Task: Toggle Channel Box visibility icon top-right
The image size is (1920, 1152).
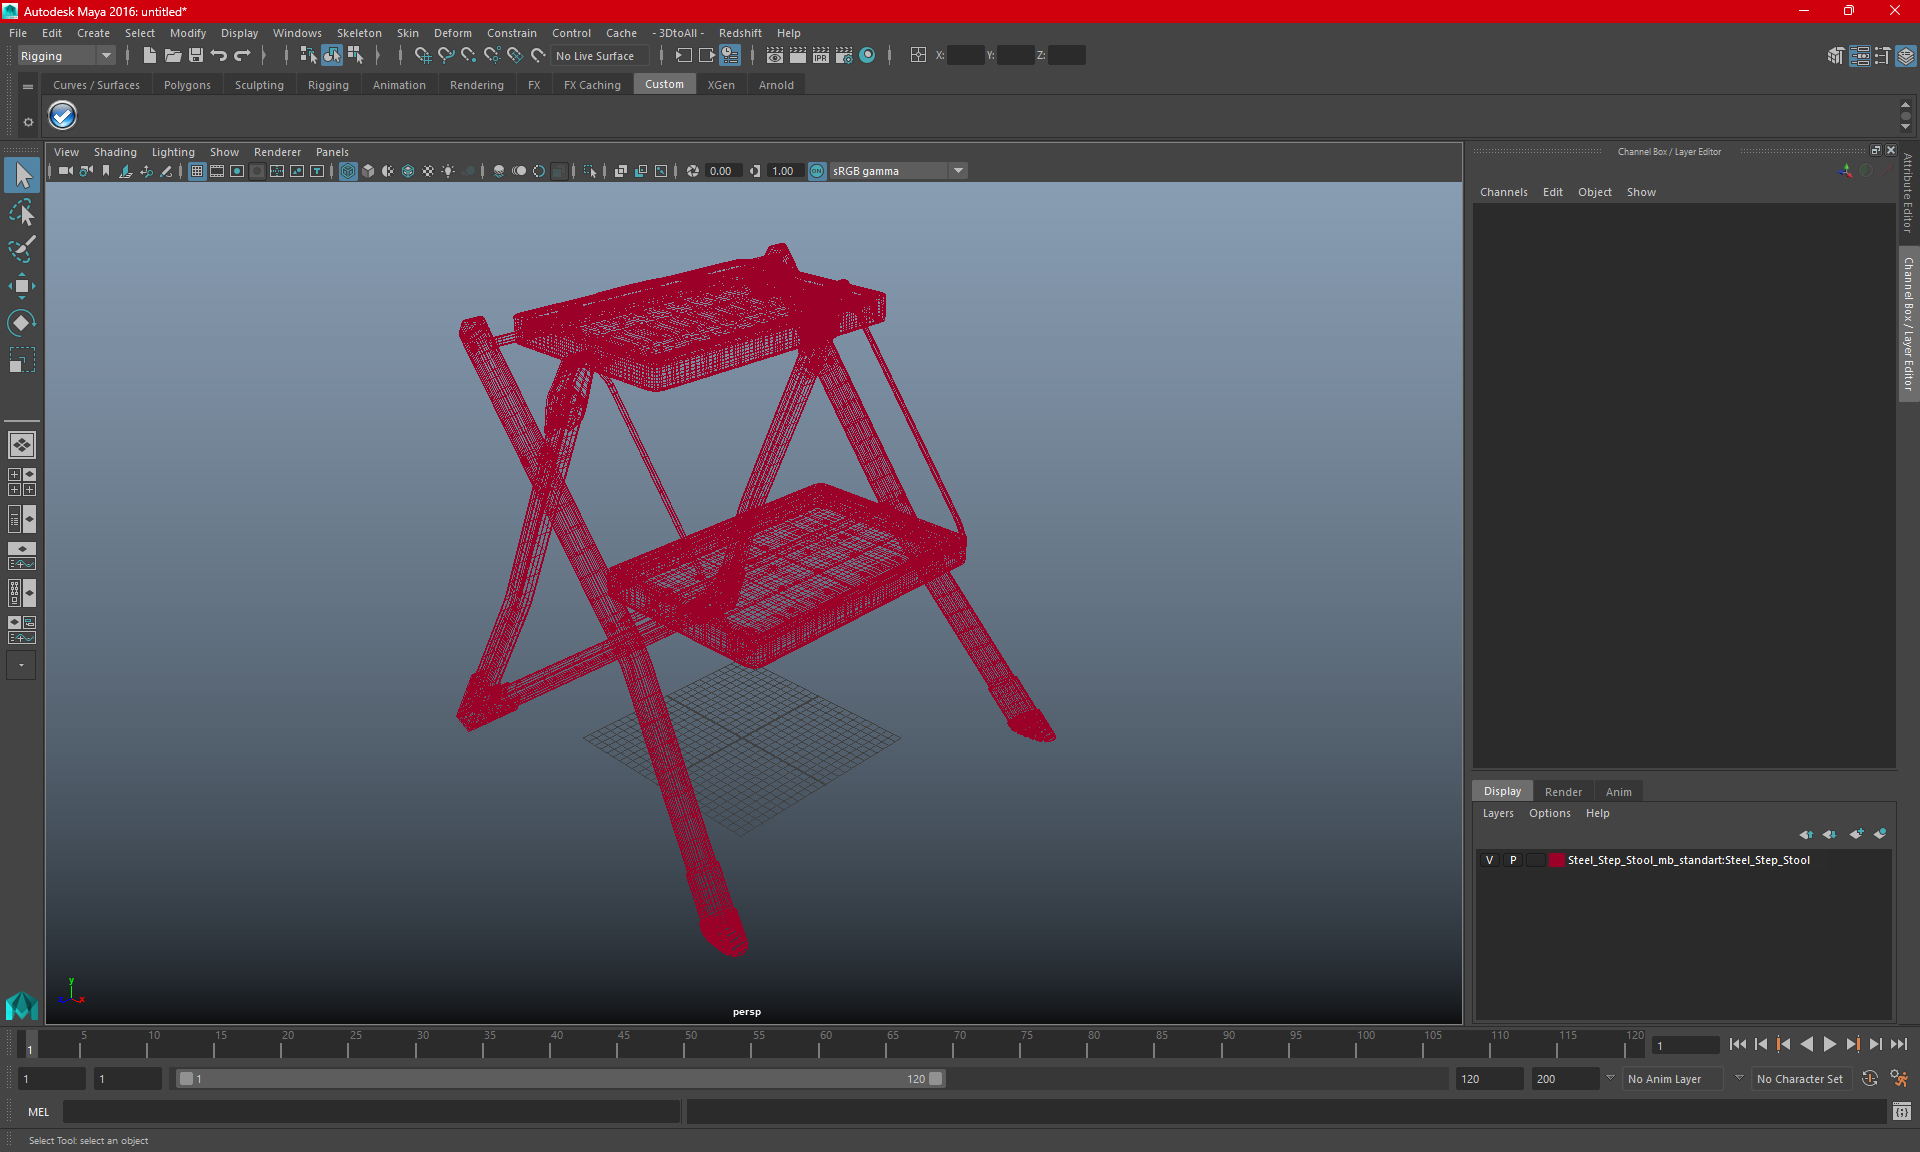Action: point(1906,56)
